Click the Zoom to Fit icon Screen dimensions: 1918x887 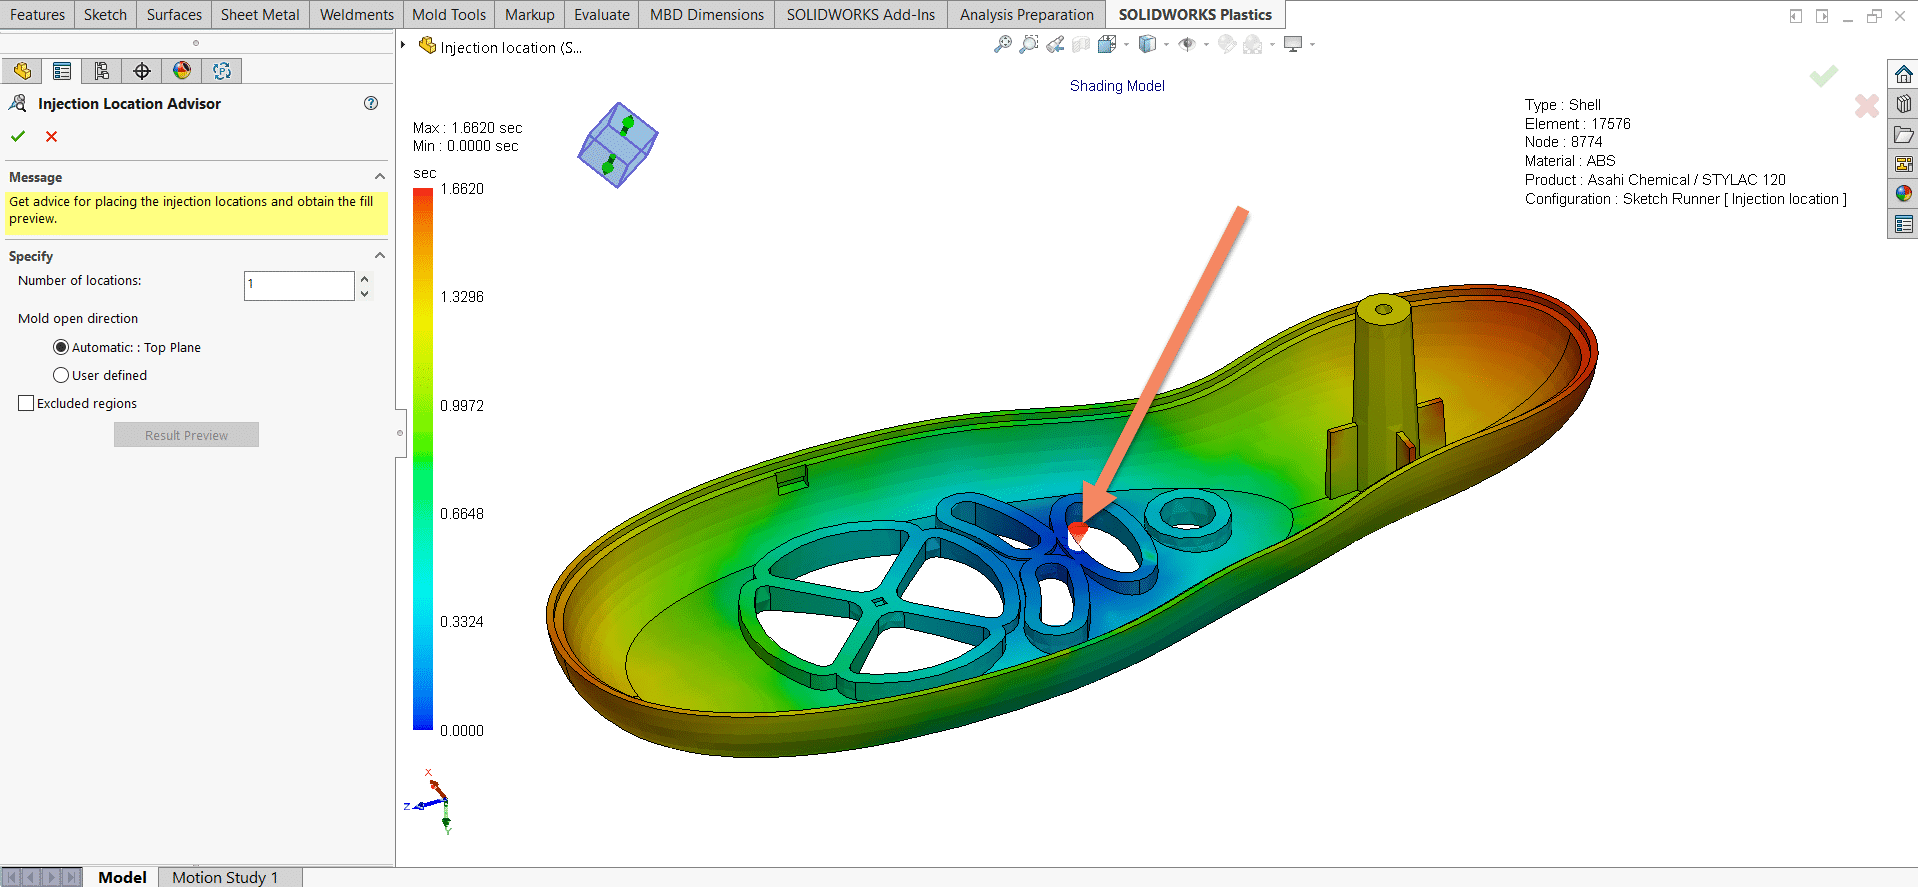(x=1002, y=45)
